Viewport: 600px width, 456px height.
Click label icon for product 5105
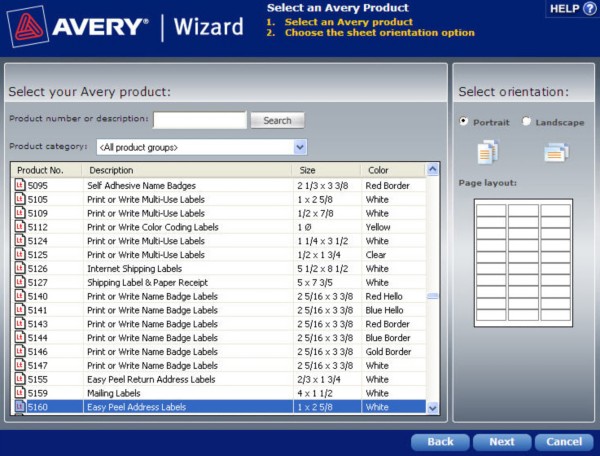tap(20, 199)
